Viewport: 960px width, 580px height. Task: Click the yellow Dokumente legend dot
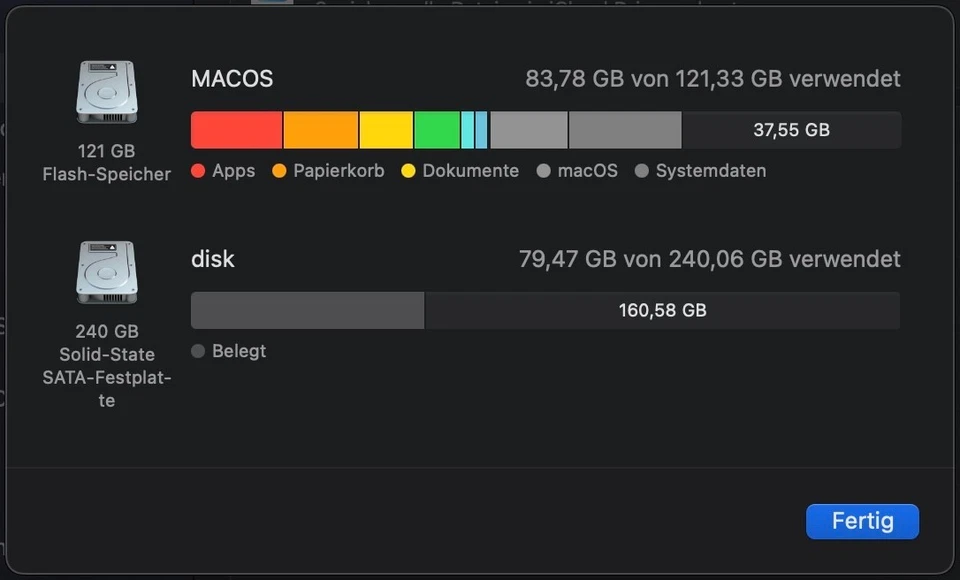click(408, 171)
